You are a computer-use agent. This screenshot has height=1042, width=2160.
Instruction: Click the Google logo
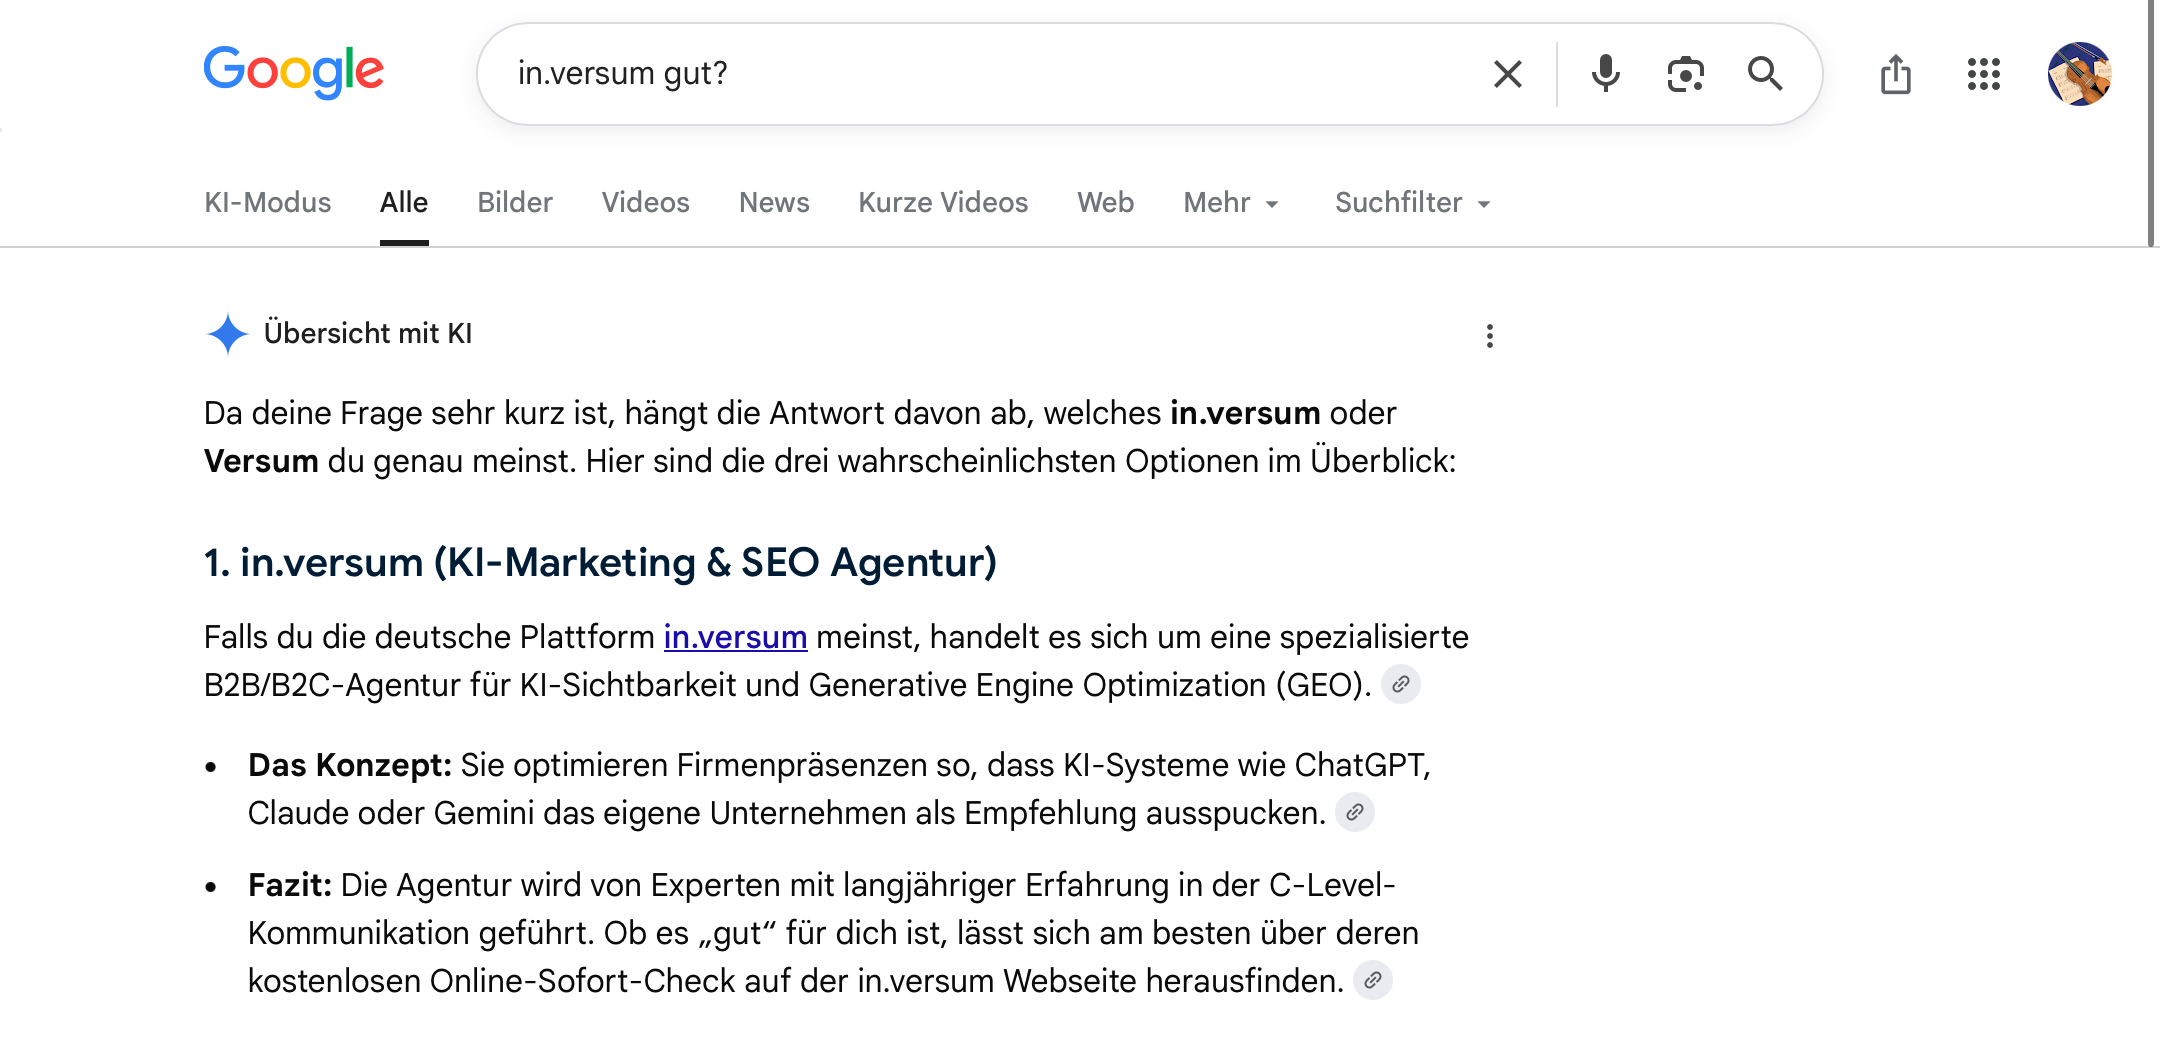click(x=293, y=72)
